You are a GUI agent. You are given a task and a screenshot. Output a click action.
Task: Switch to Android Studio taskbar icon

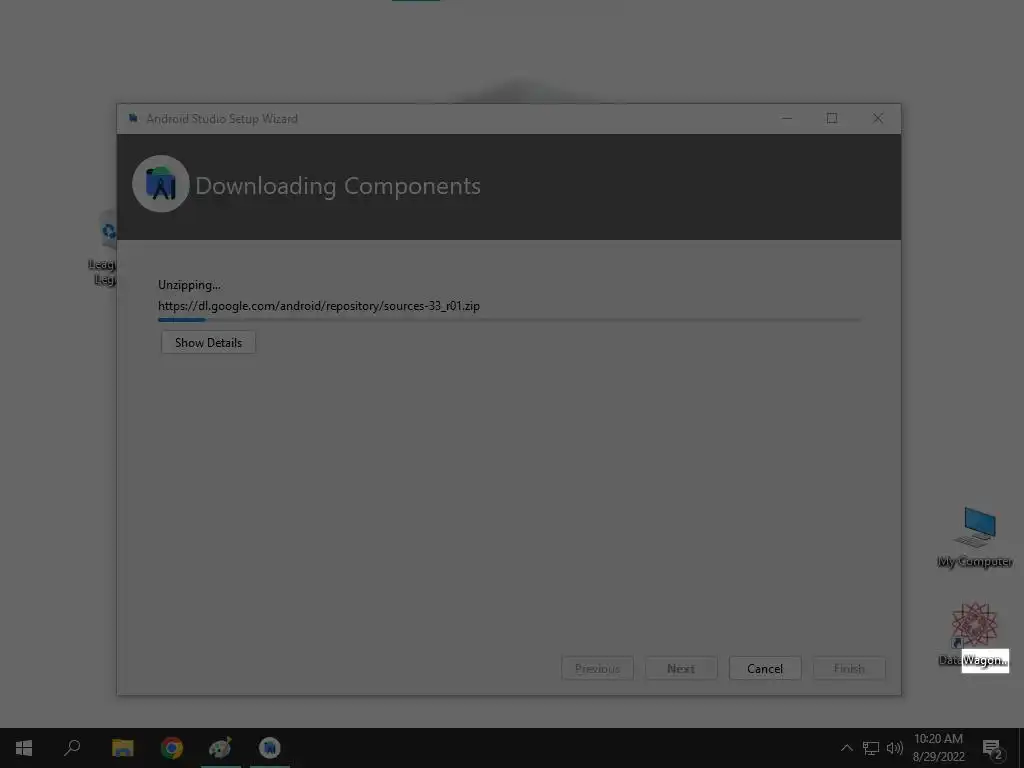(x=270, y=748)
